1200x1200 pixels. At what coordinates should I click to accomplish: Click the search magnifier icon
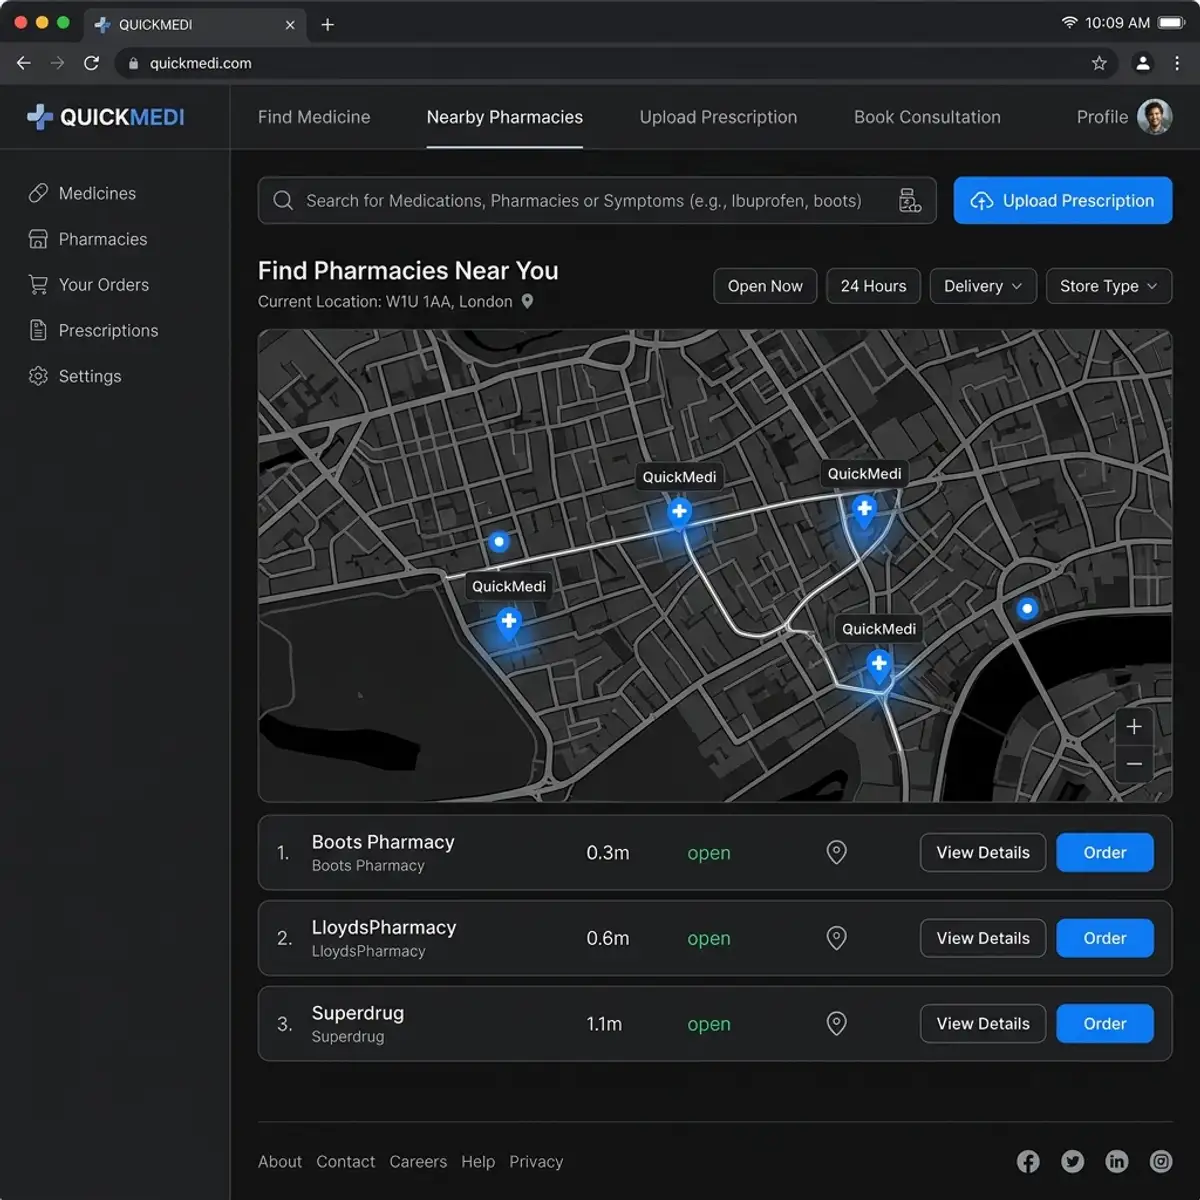click(x=283, y=201)
